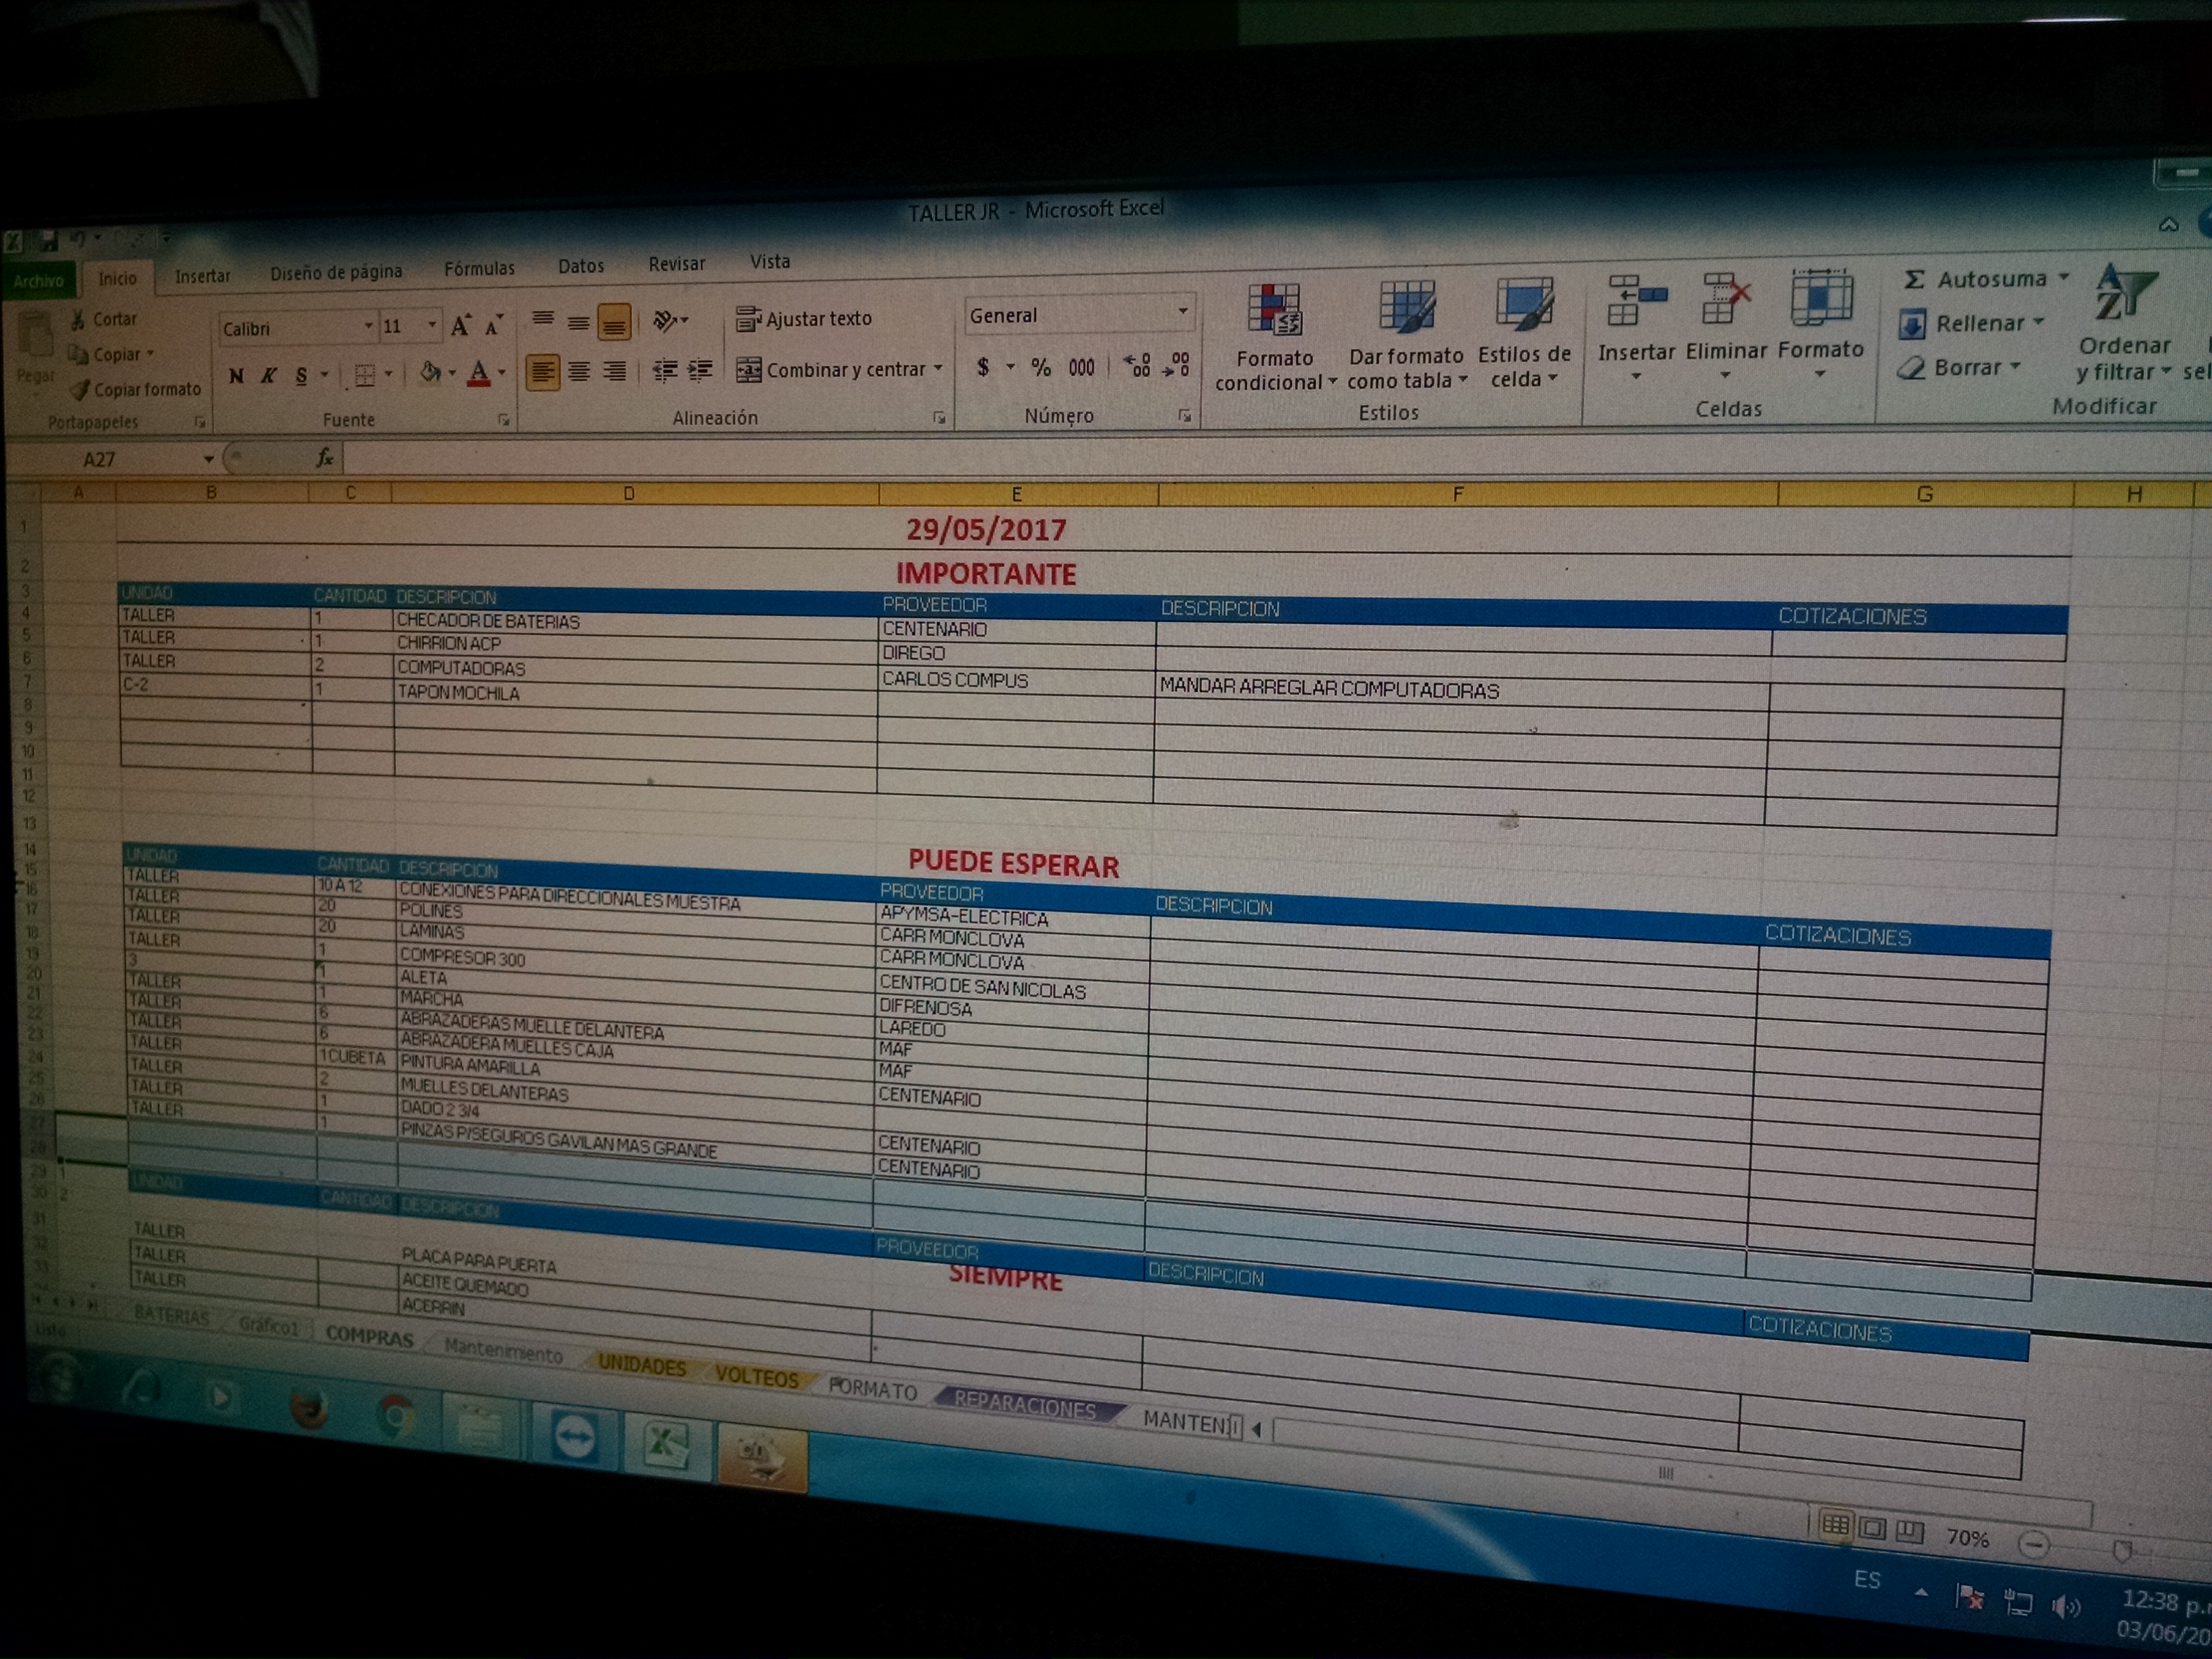Switch to the UNIDADES sheet tab
This screenshot has width=2212, height=1659.
point(641,1367)
